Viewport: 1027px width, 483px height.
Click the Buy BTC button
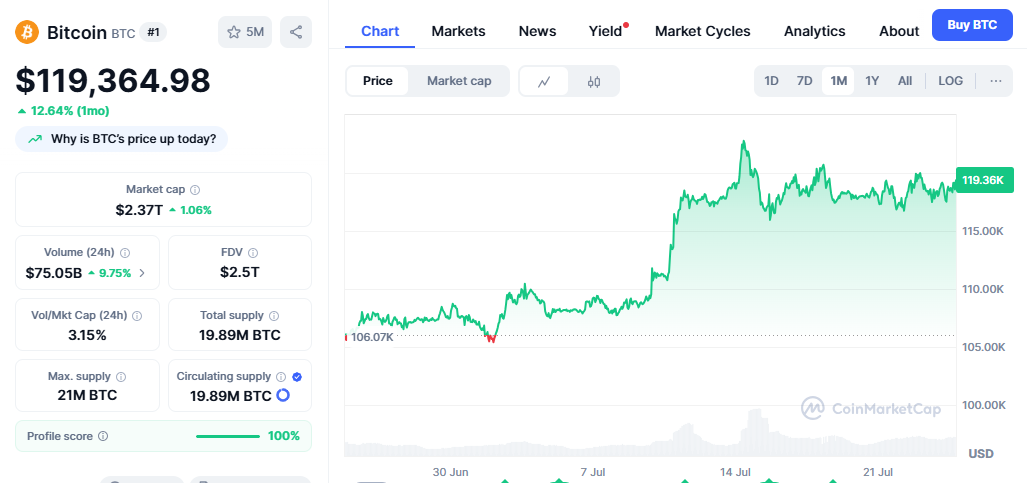coord(972,25)
